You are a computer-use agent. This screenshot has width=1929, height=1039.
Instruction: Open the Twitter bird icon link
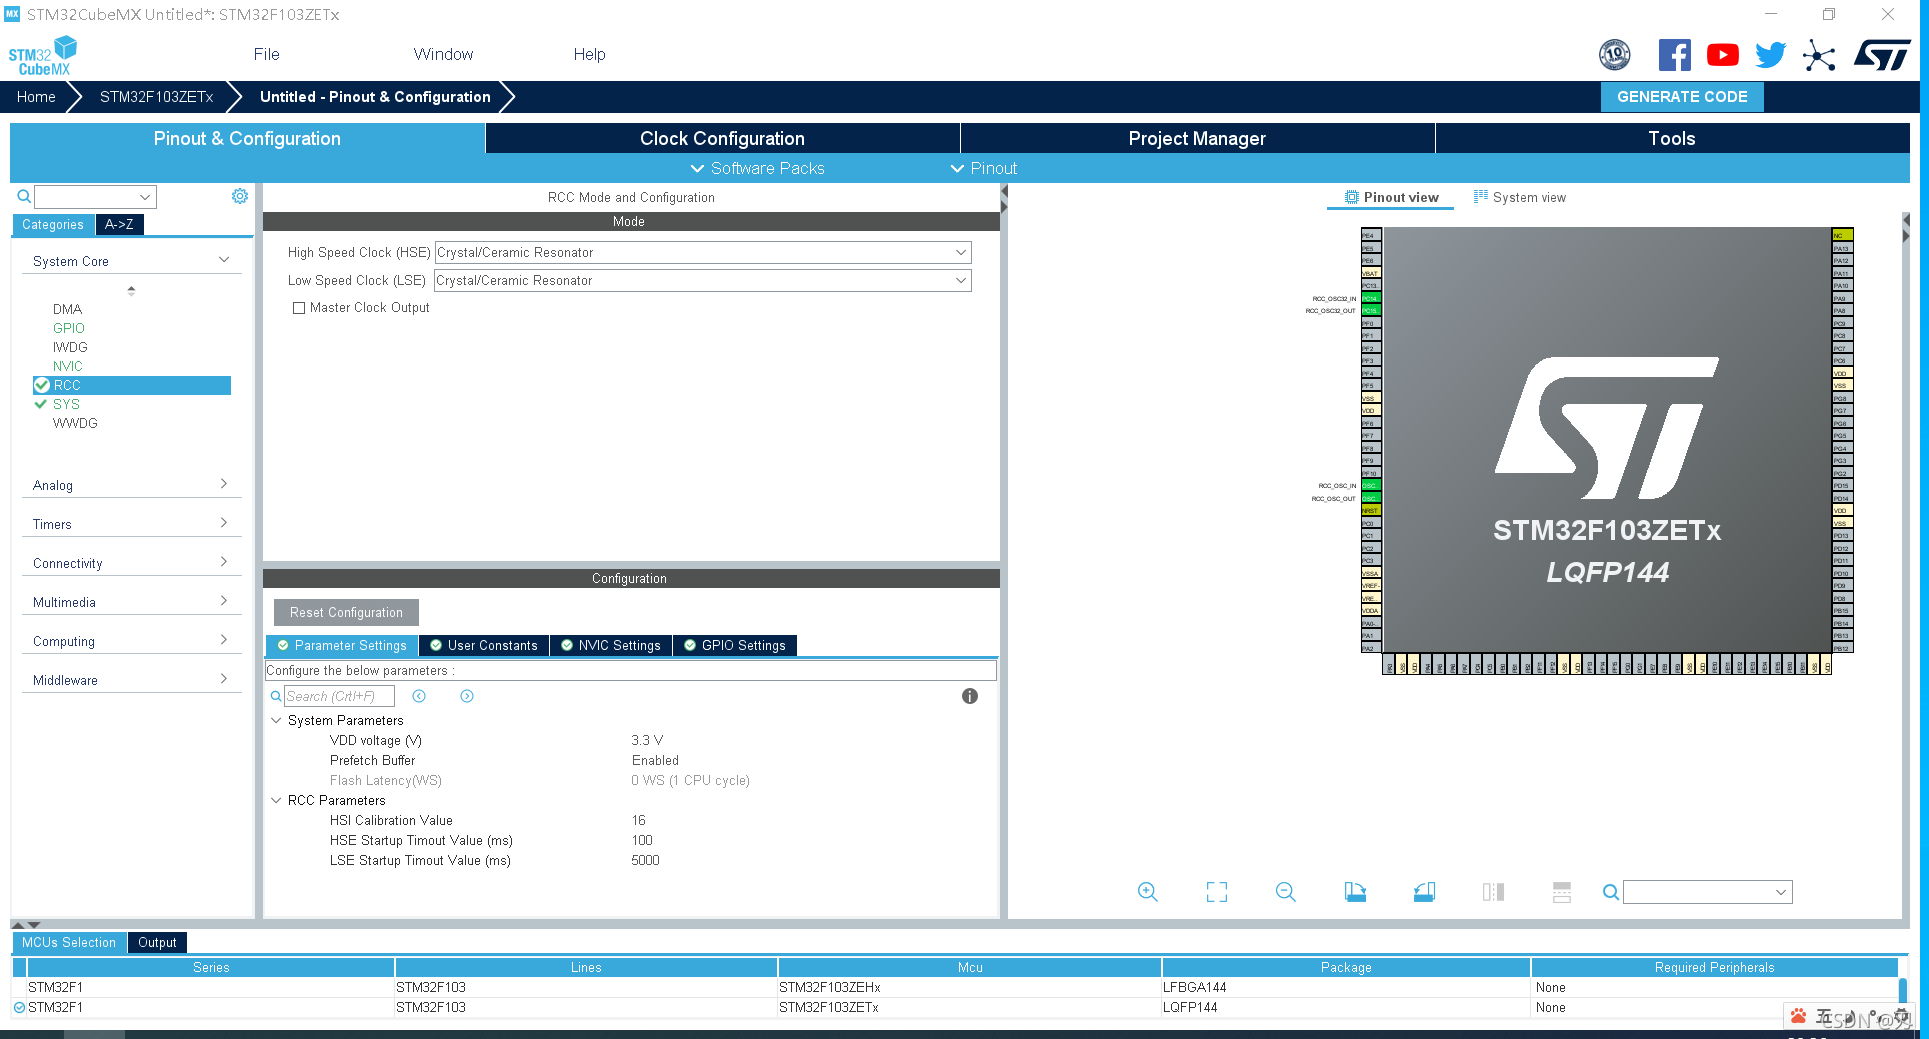coord(1770,55)
